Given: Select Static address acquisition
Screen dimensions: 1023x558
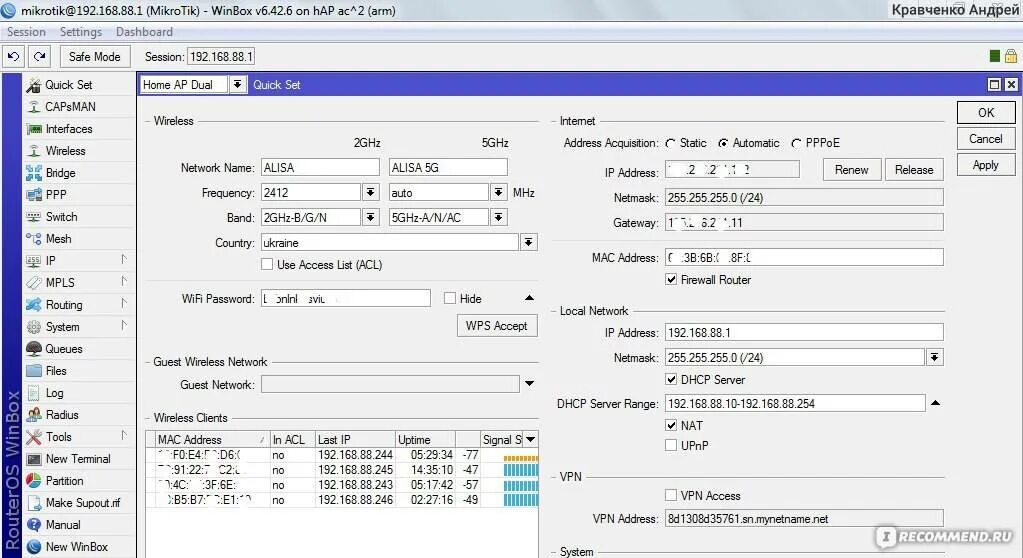Looking at the screenshot, I should pos(671,143).
